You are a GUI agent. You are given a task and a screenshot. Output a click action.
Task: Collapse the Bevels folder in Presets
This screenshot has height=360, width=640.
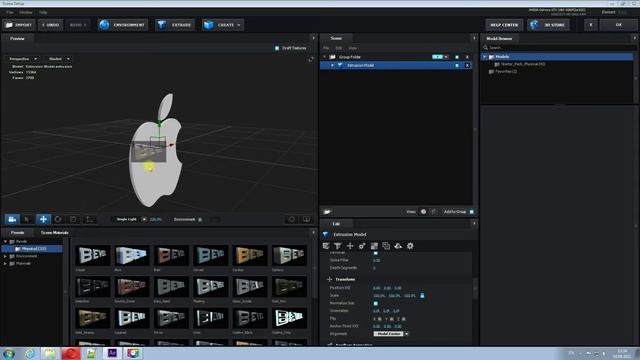5,242
